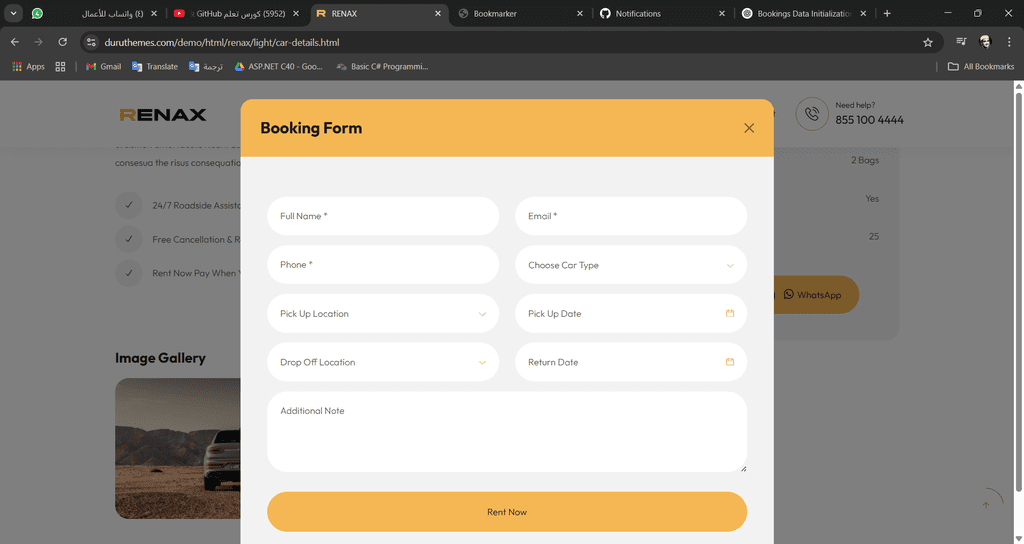Open the tab search dropdown arrow
The image size is (1024, 544).
(x=13, y=13)
